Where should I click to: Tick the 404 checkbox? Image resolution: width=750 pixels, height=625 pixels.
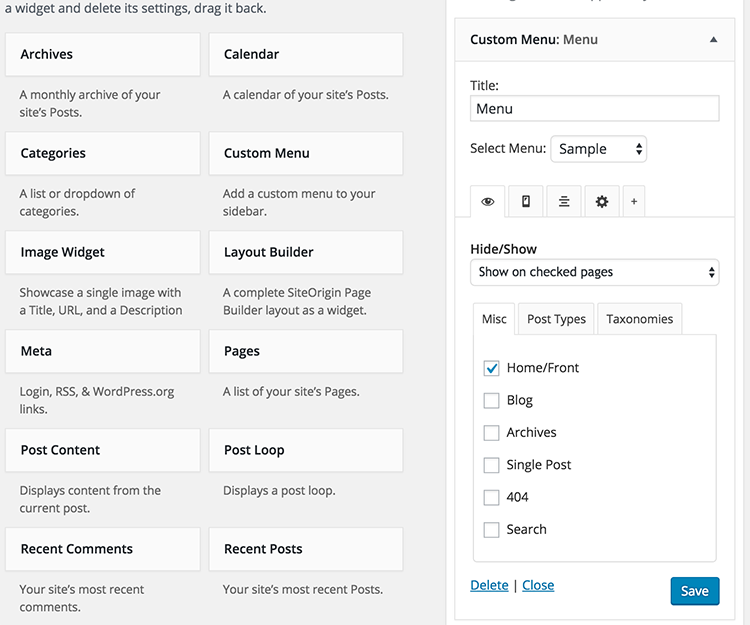point(491,497)
